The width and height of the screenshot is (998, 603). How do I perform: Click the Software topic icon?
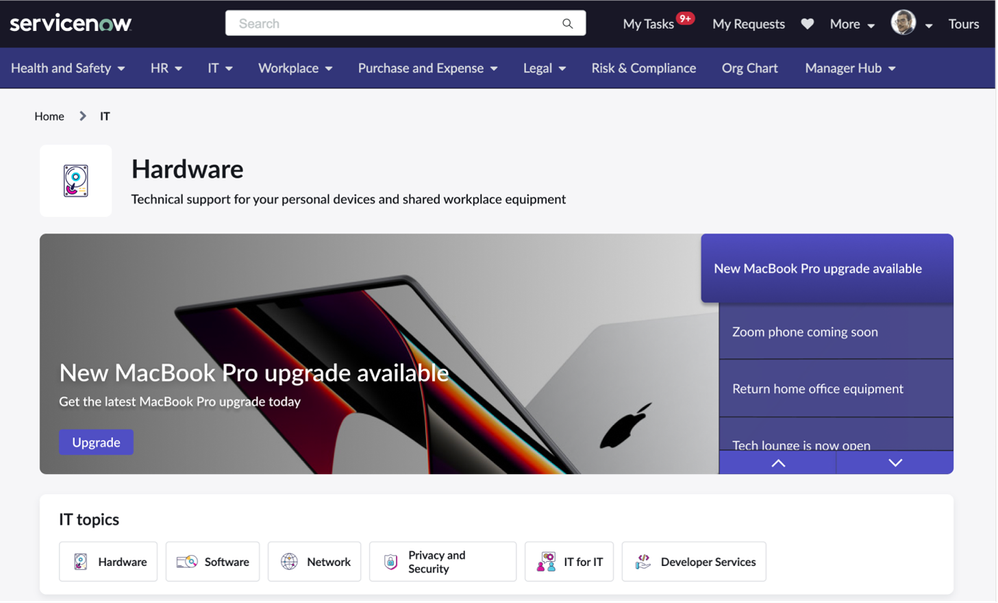(186, 562)
